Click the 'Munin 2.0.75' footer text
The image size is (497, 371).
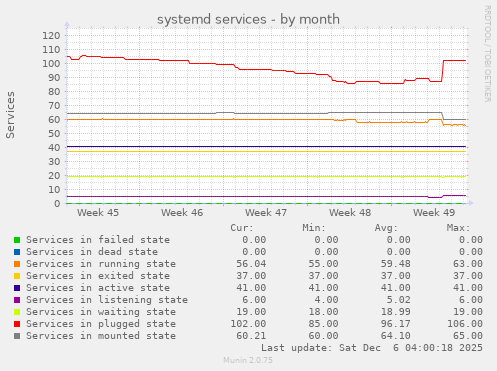(248, 360)
